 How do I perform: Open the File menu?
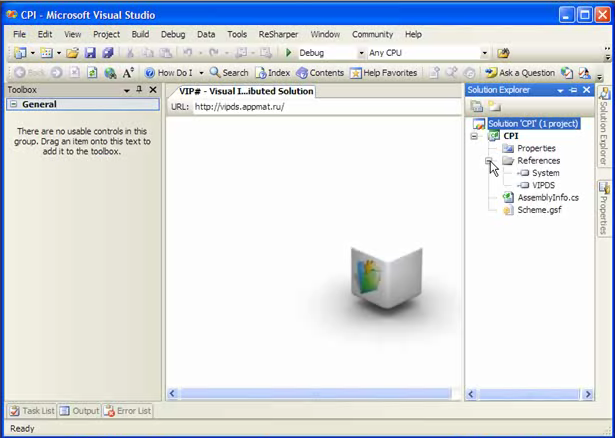[x=19, y=35]
